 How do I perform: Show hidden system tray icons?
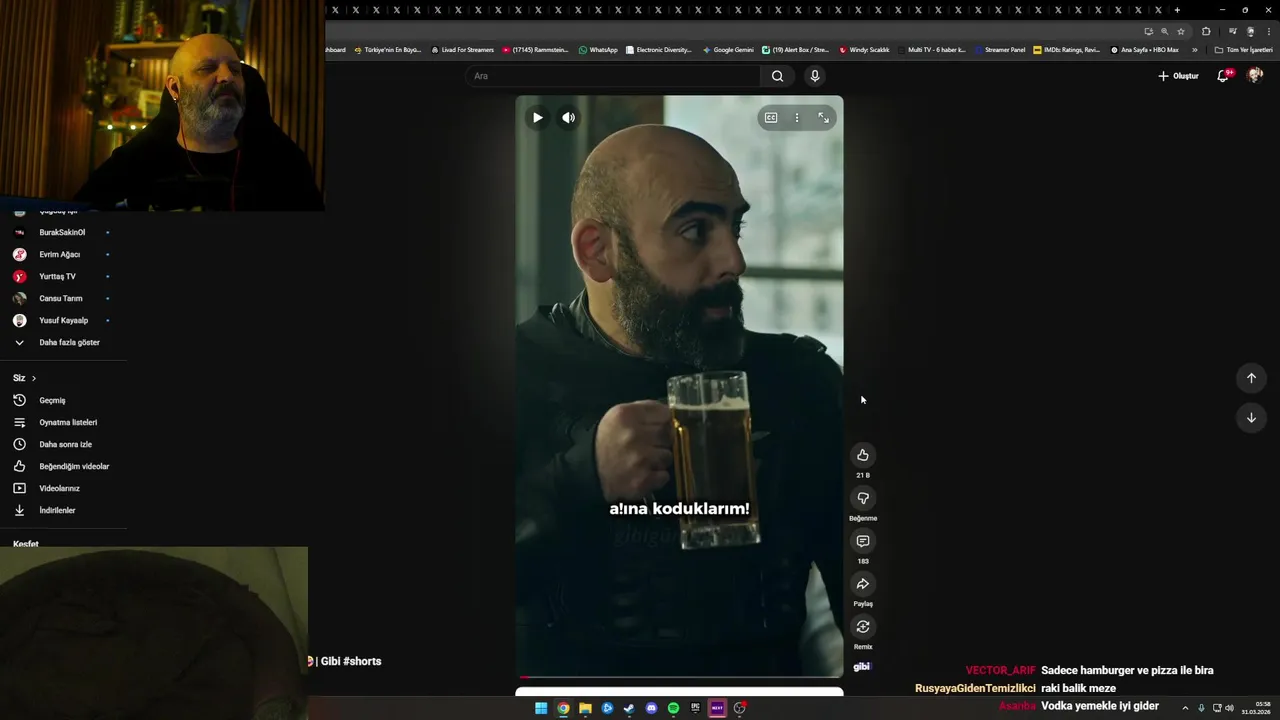(1185, 708)
